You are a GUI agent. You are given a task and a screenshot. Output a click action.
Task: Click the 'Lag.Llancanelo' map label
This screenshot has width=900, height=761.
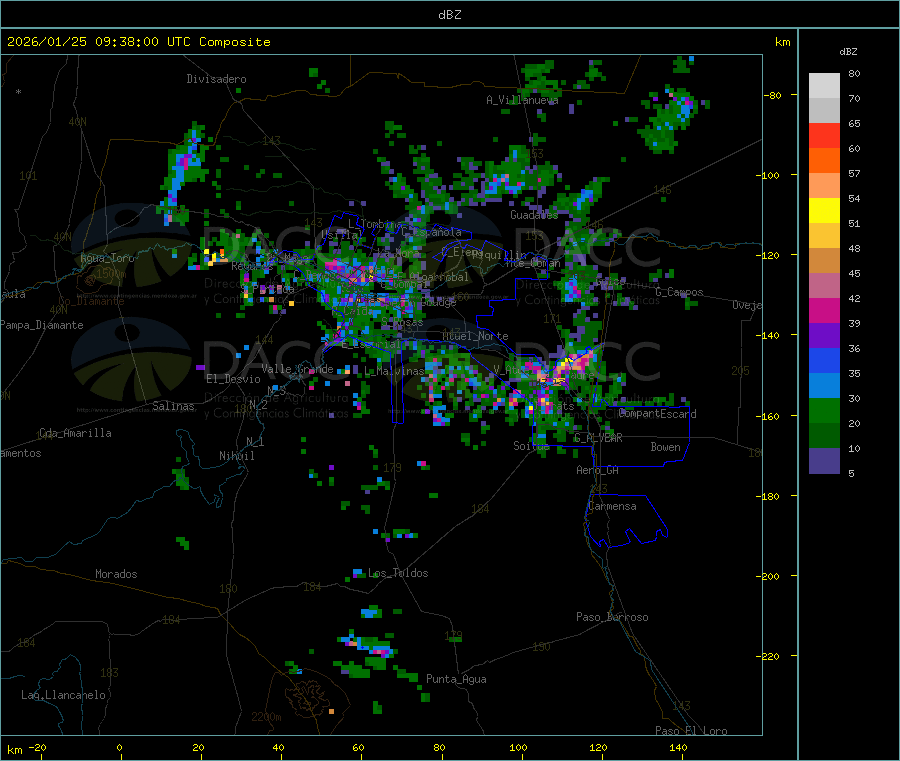point(63,695)
